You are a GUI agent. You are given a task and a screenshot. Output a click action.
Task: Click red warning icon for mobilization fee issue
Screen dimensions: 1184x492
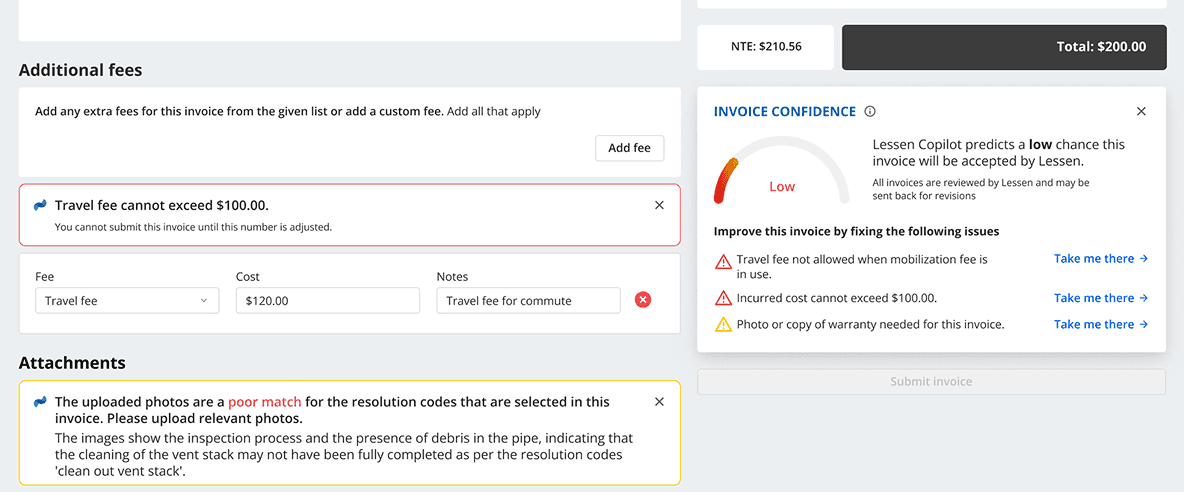pos(723,262)
